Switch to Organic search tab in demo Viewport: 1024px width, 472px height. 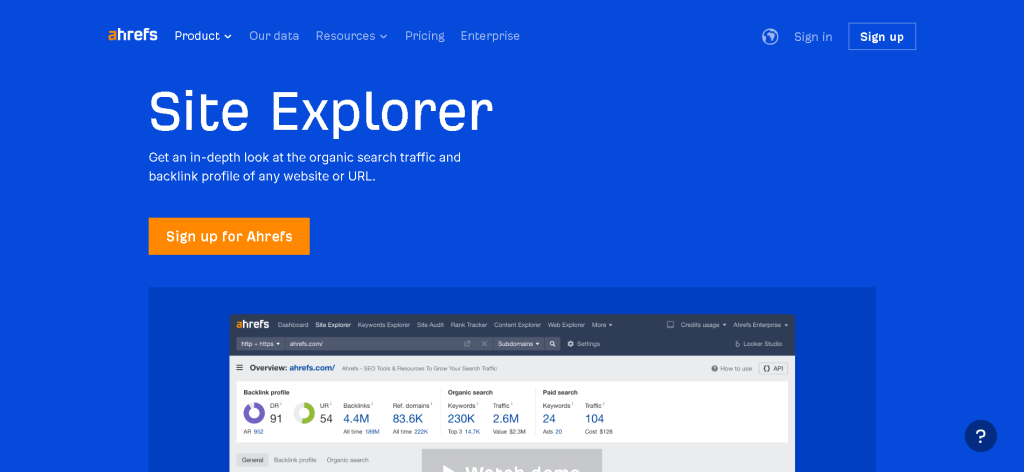point(347,460)
